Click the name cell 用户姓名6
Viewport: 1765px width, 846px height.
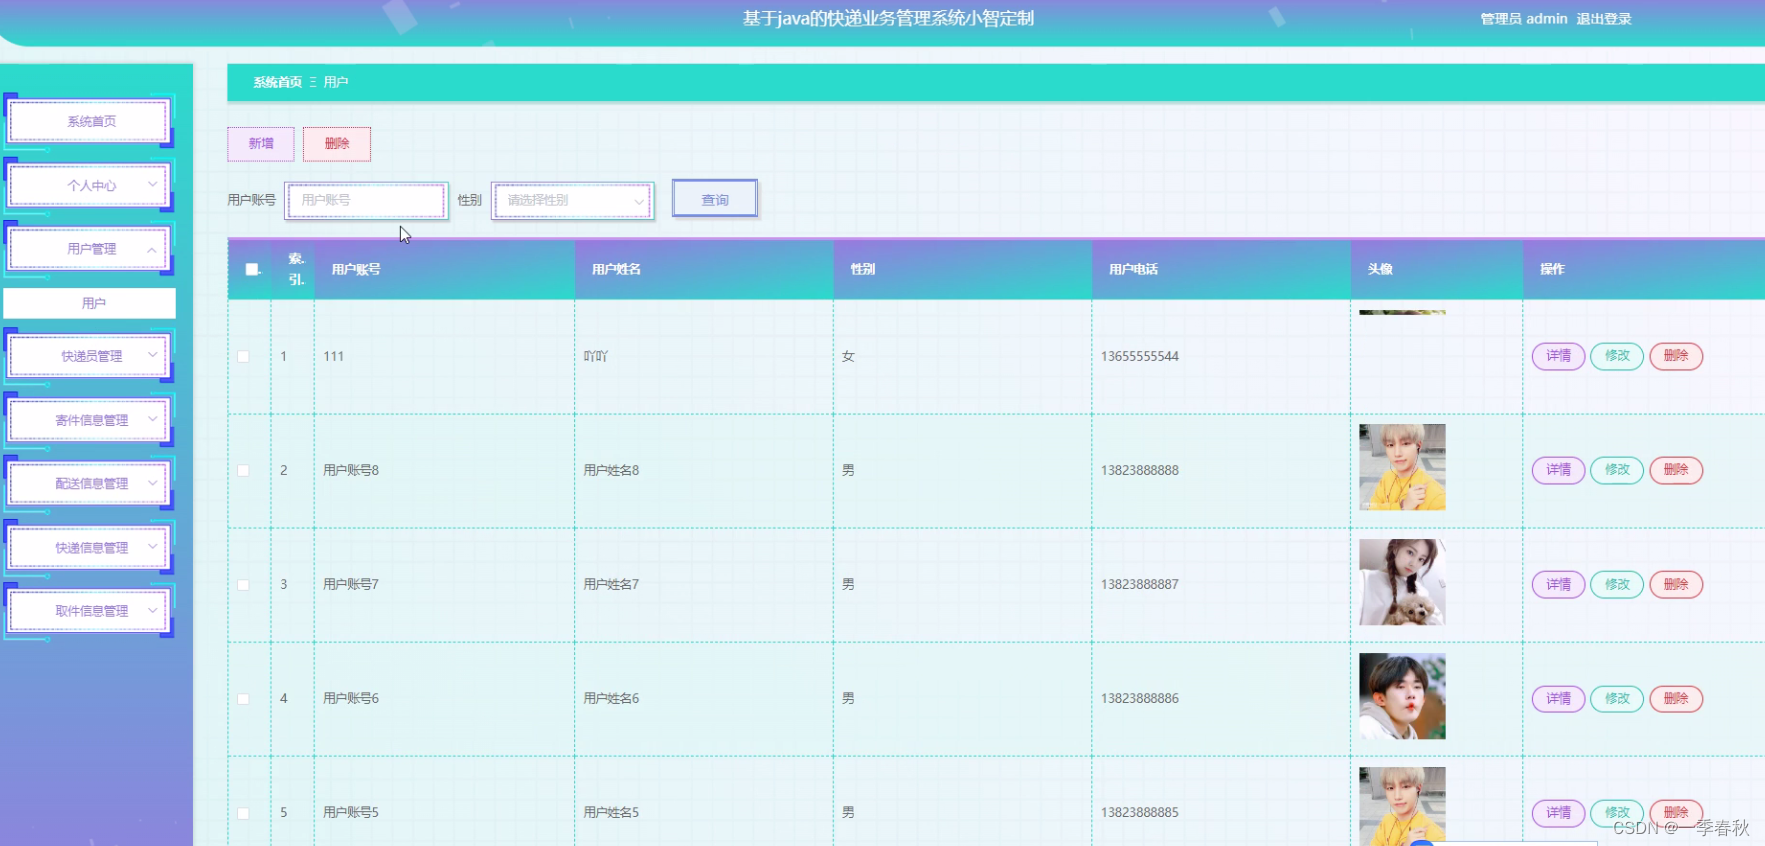pos(611,698)
